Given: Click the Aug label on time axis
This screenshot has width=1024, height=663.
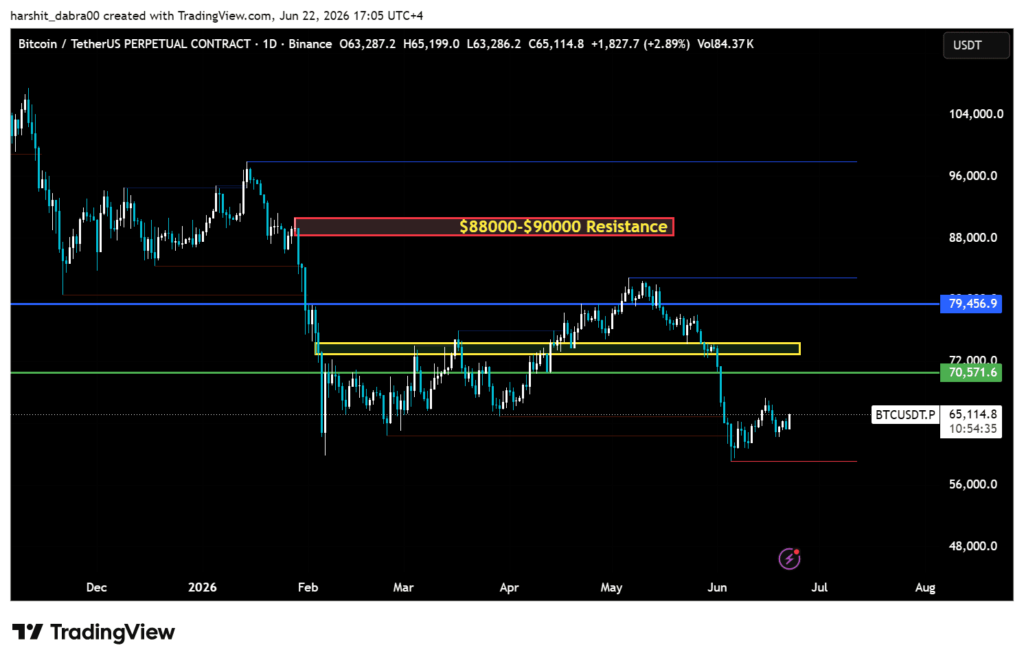Looking at the screenshot, I should tap(925, 587).
